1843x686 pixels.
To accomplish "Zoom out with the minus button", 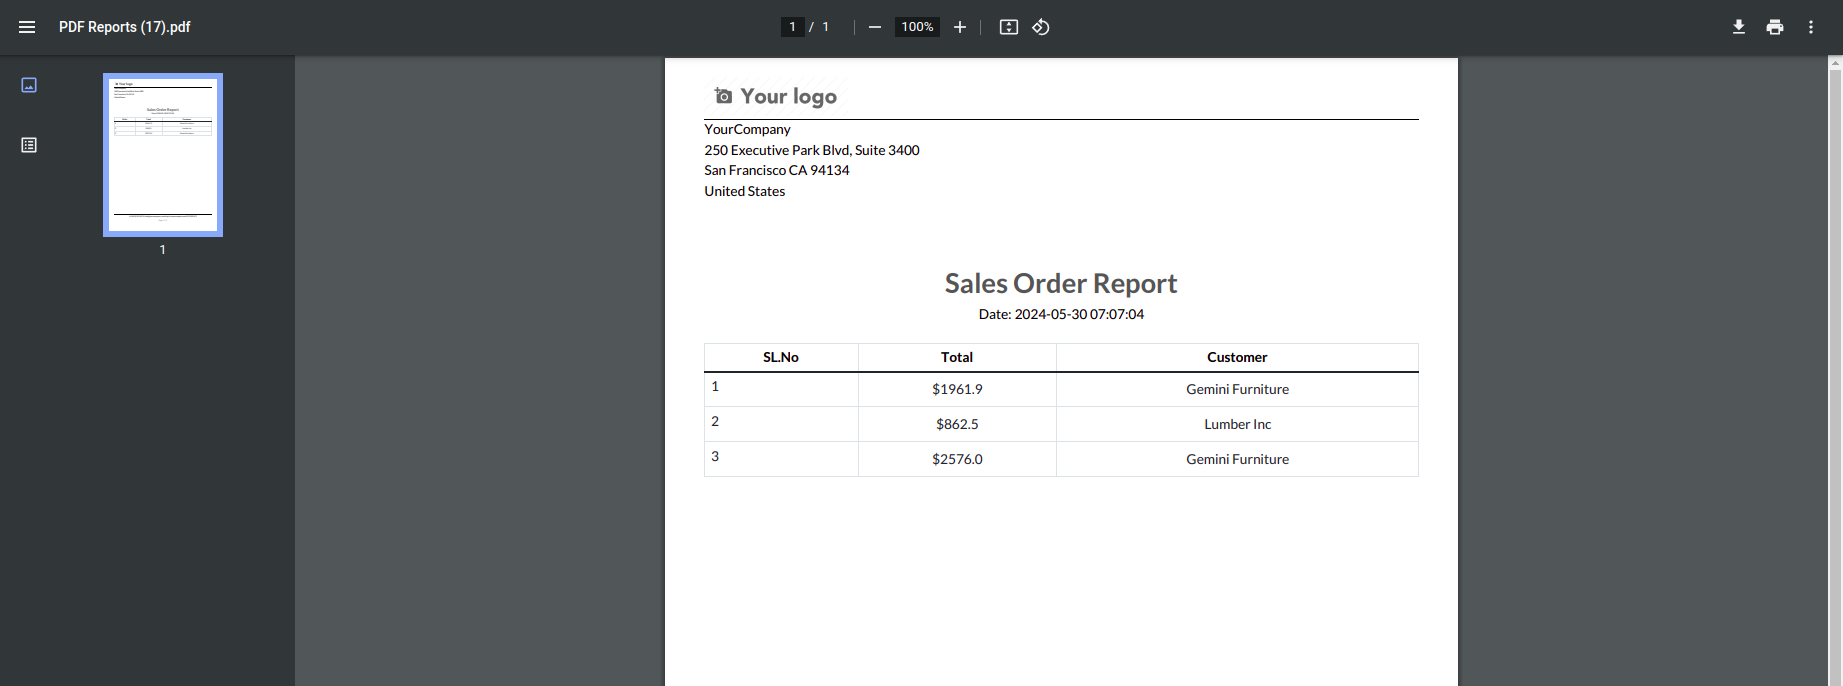I will [875, 27].
